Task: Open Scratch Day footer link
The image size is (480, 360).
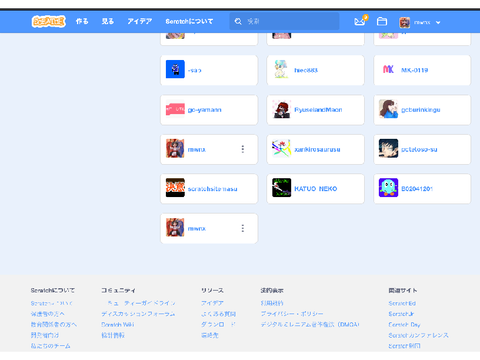Action: (404, 324)
